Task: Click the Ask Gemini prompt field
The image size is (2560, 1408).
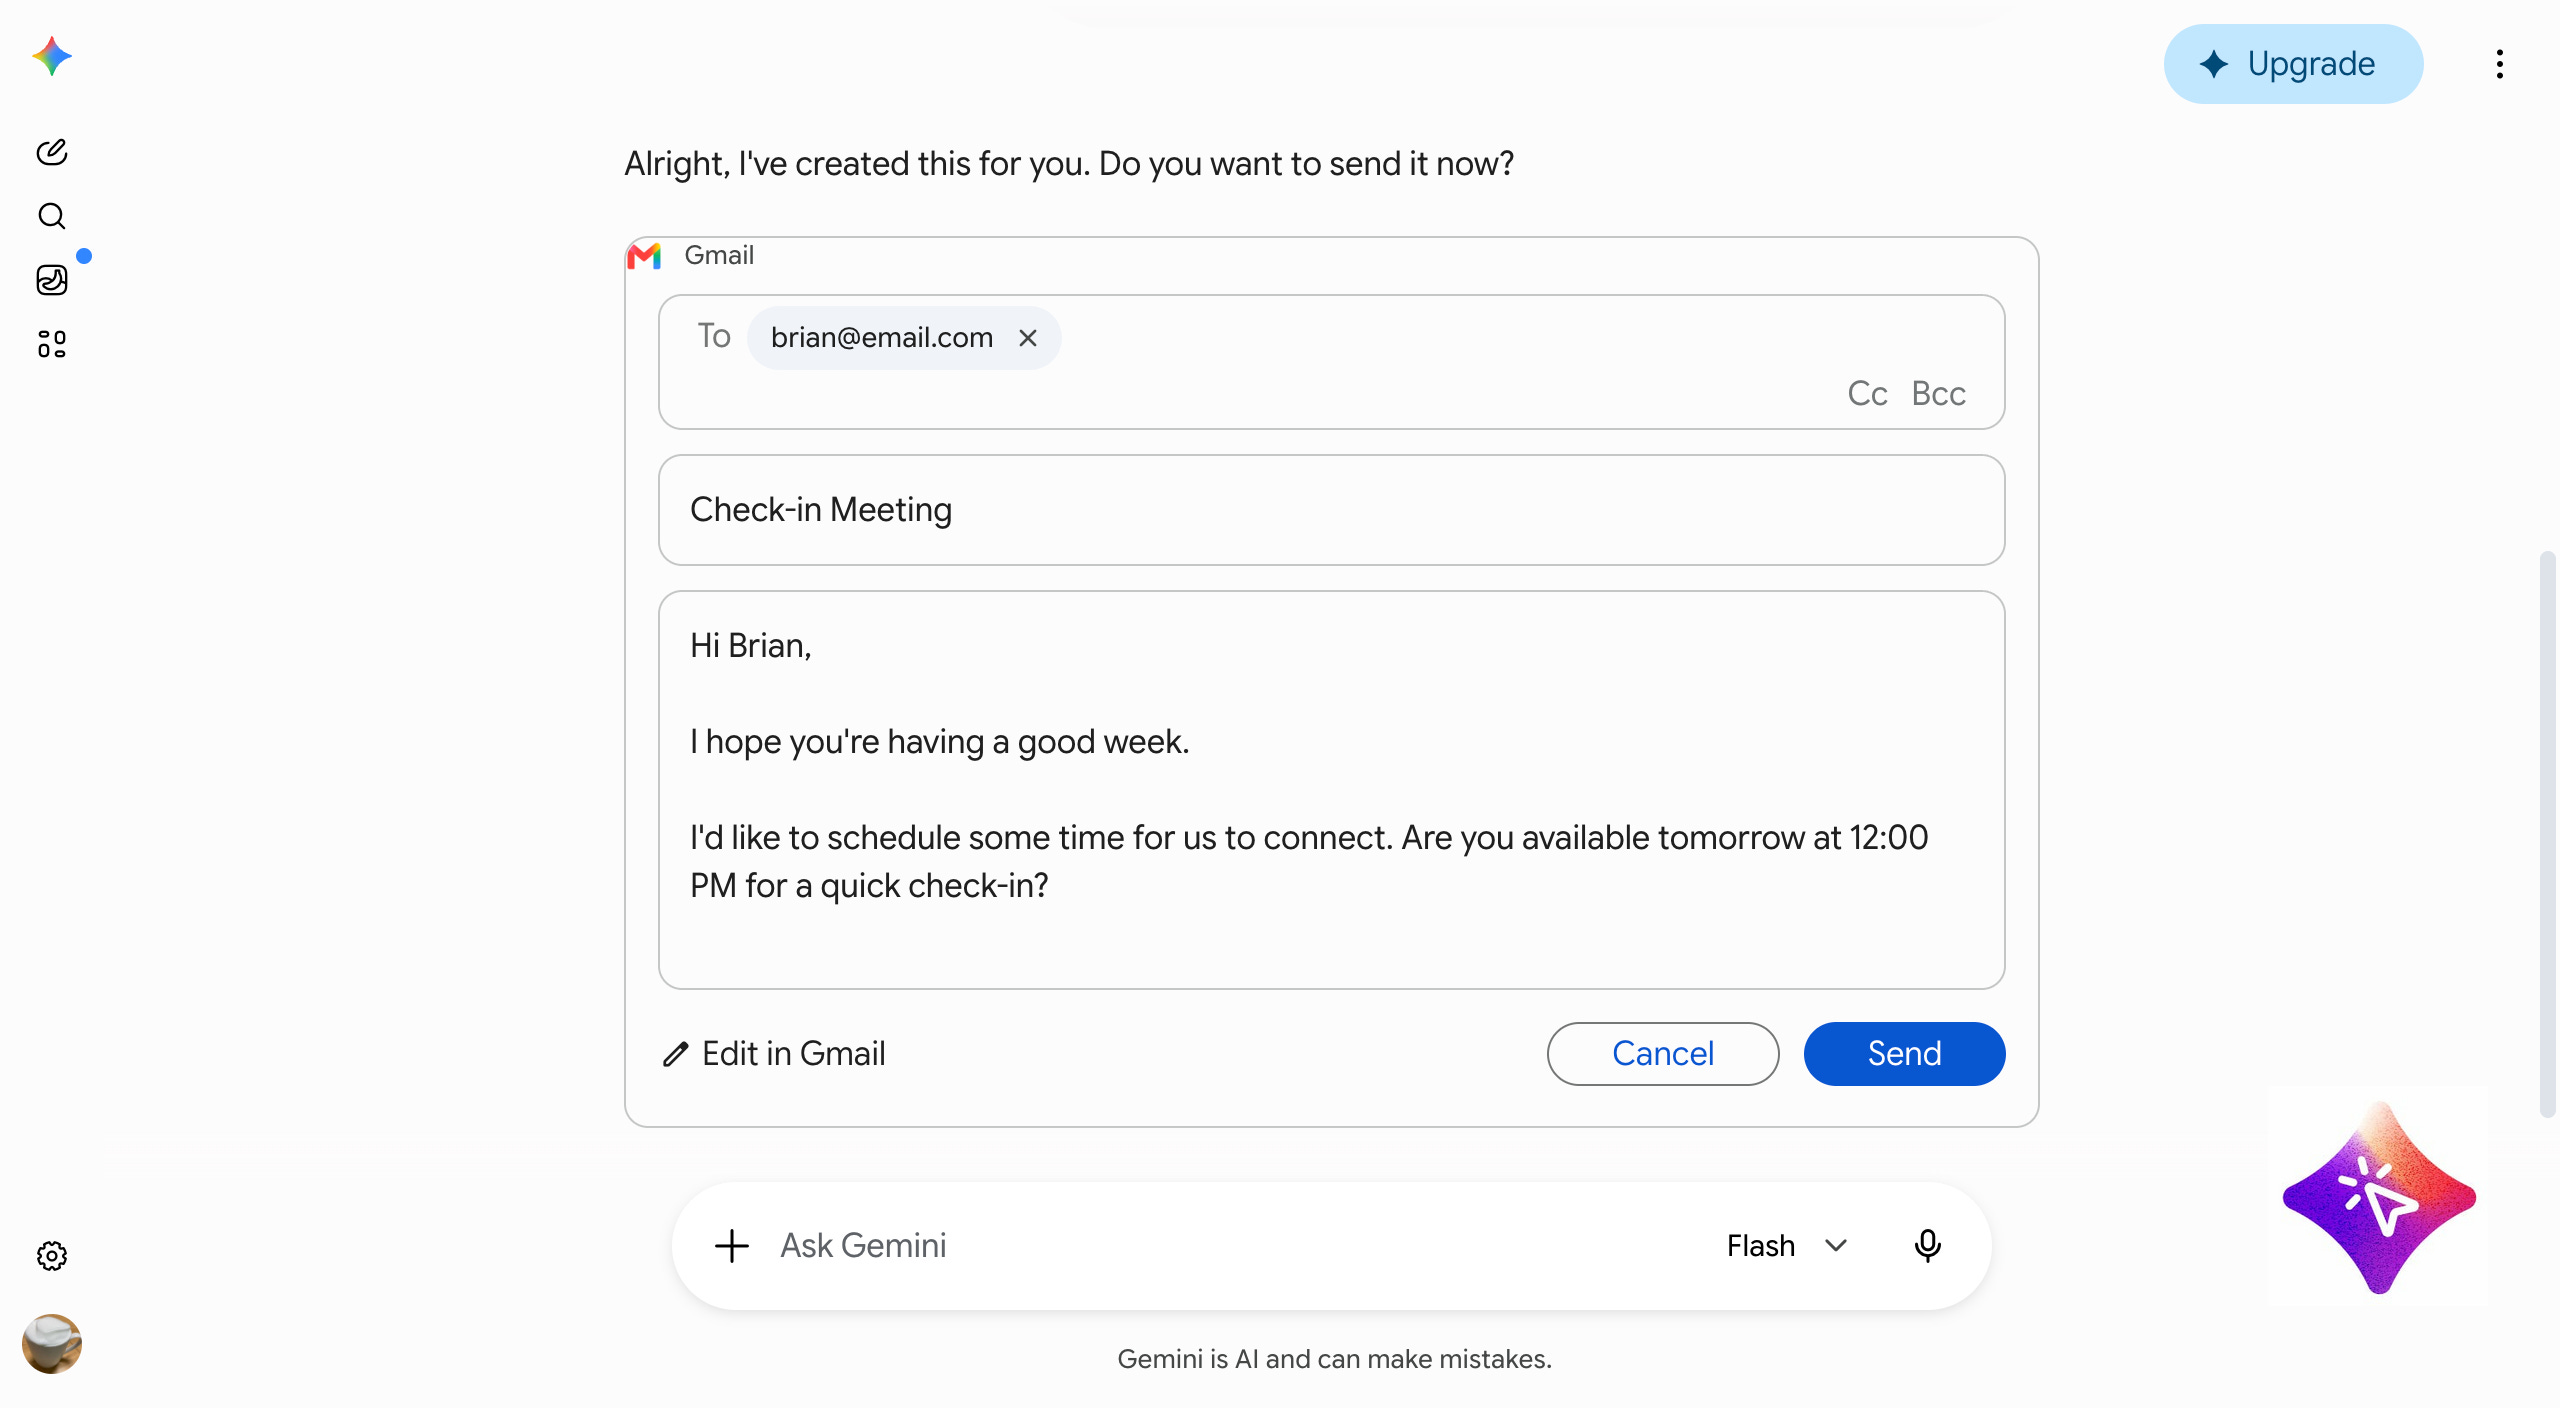Action: point(1230,1246)
